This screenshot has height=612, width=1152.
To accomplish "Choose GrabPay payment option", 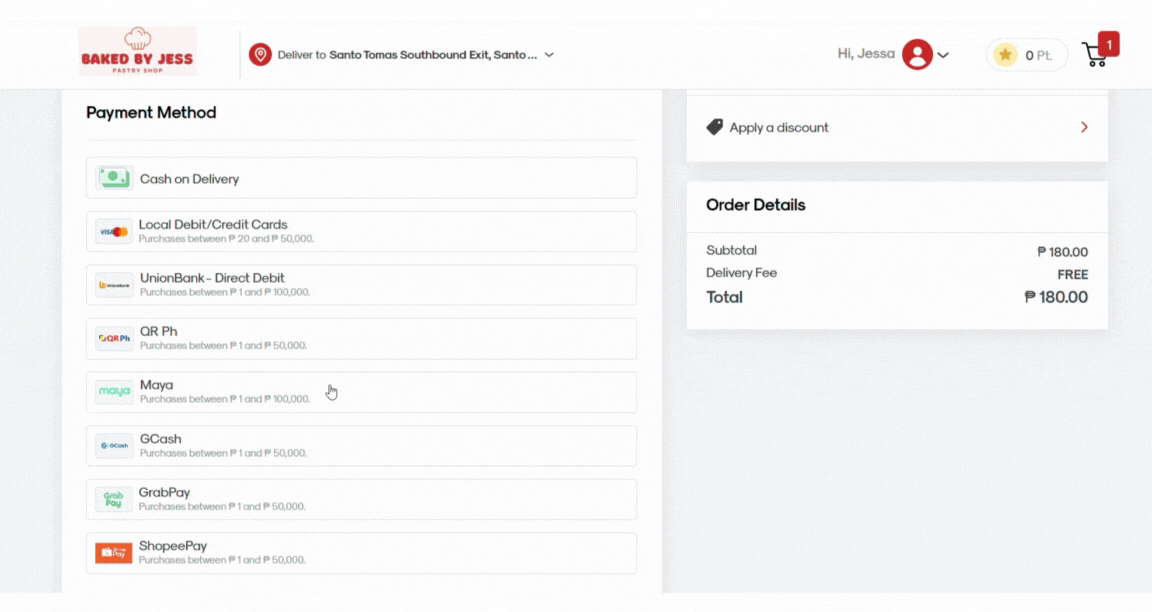I will [361, 499].
